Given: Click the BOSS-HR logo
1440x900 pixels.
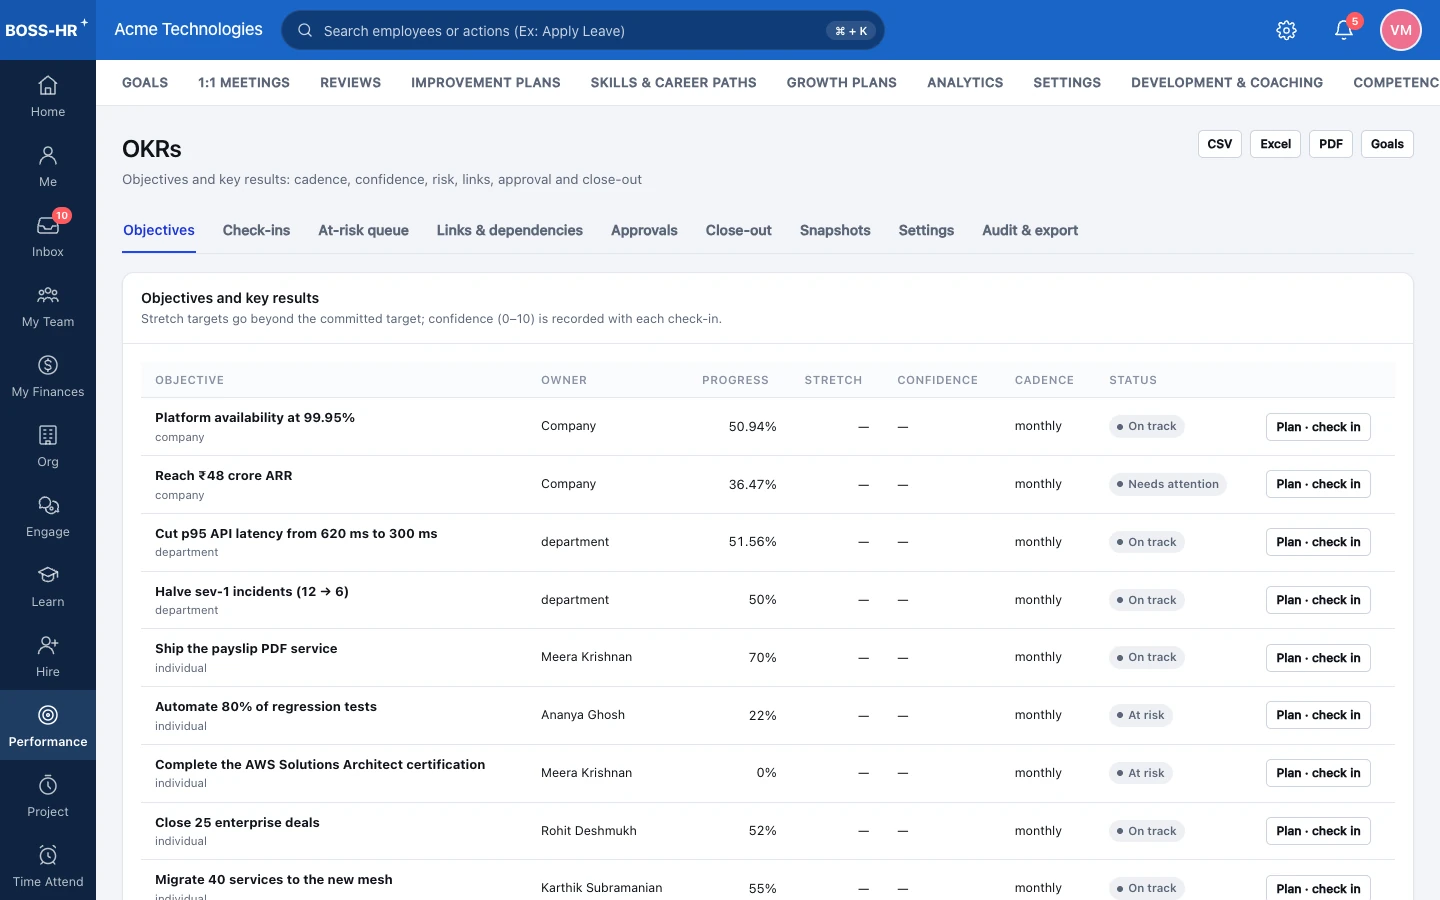Looking at the screenshot, I should pyautogui.click(x=46, y=29).
